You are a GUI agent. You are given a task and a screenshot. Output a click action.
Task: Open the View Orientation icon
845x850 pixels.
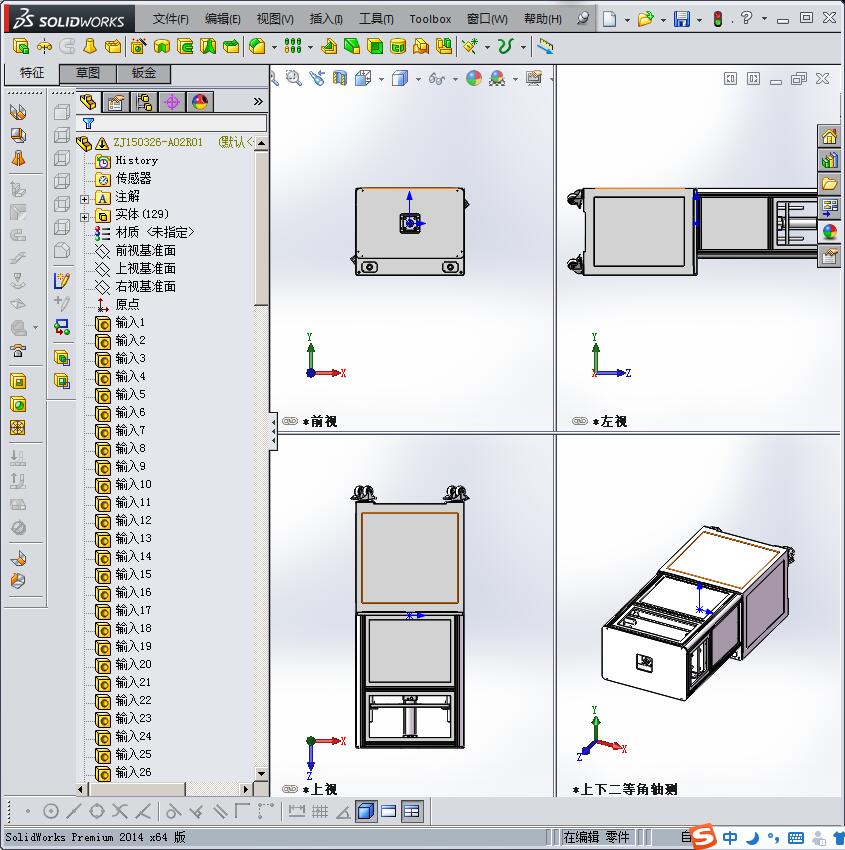(363, 79)
